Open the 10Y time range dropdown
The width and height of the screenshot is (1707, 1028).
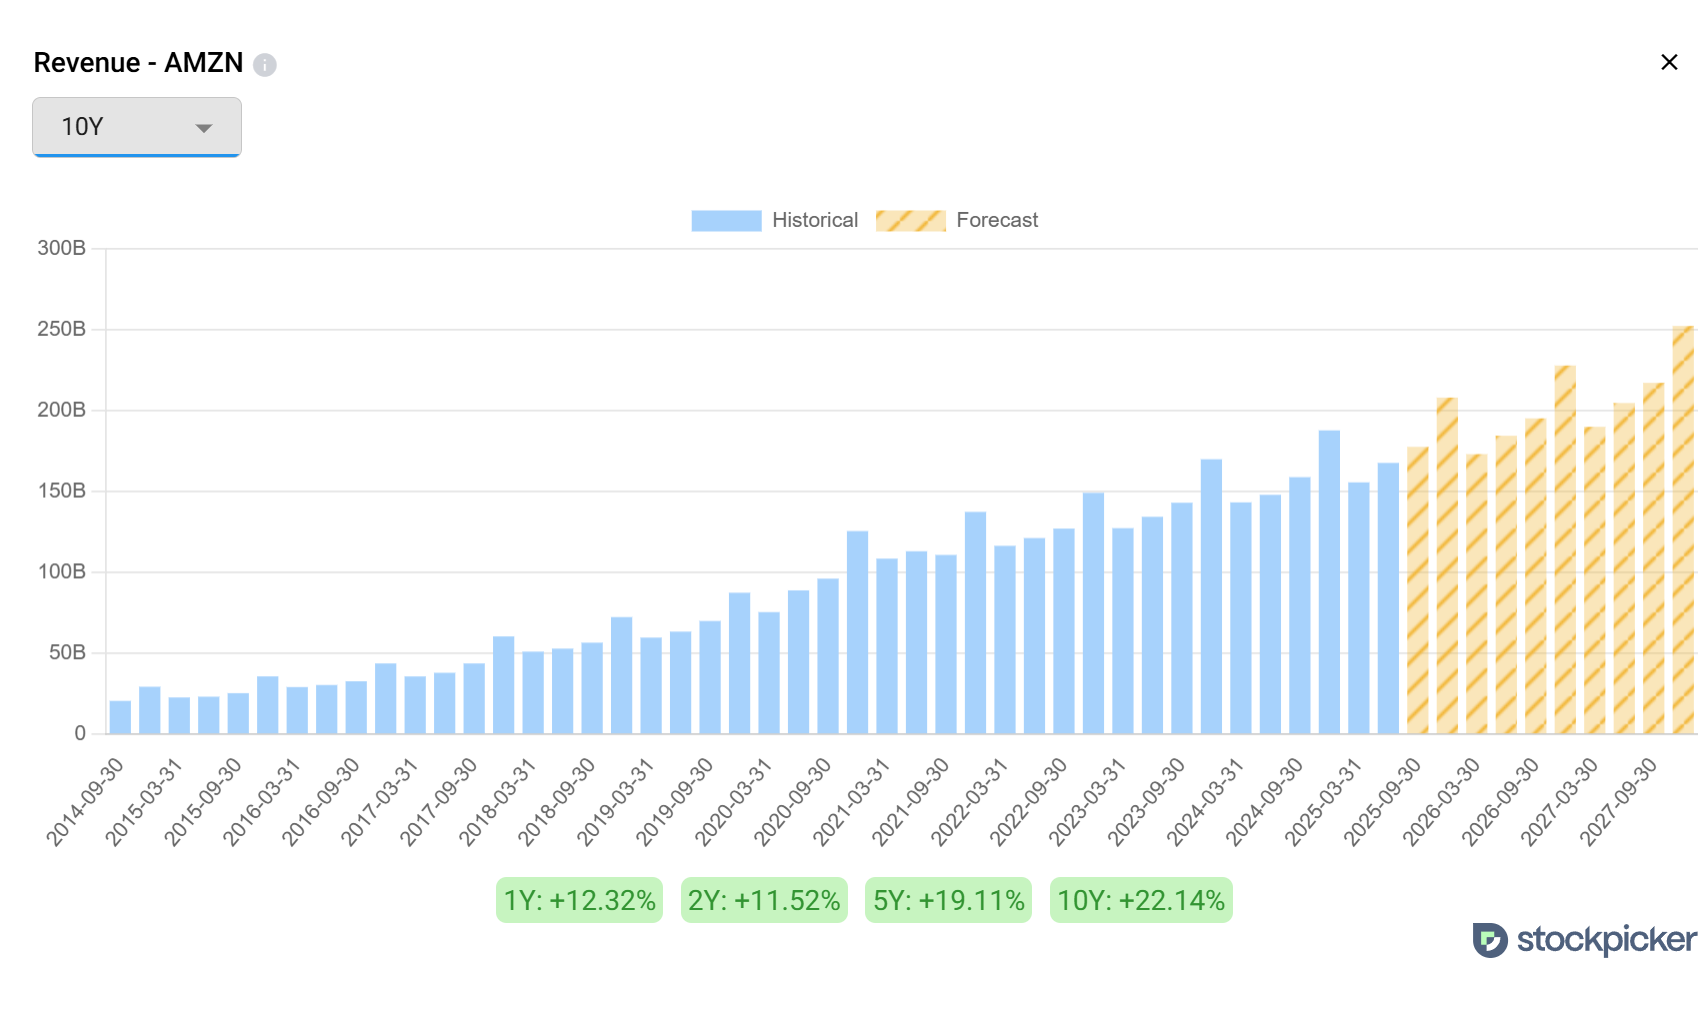(x=137, y=127)
